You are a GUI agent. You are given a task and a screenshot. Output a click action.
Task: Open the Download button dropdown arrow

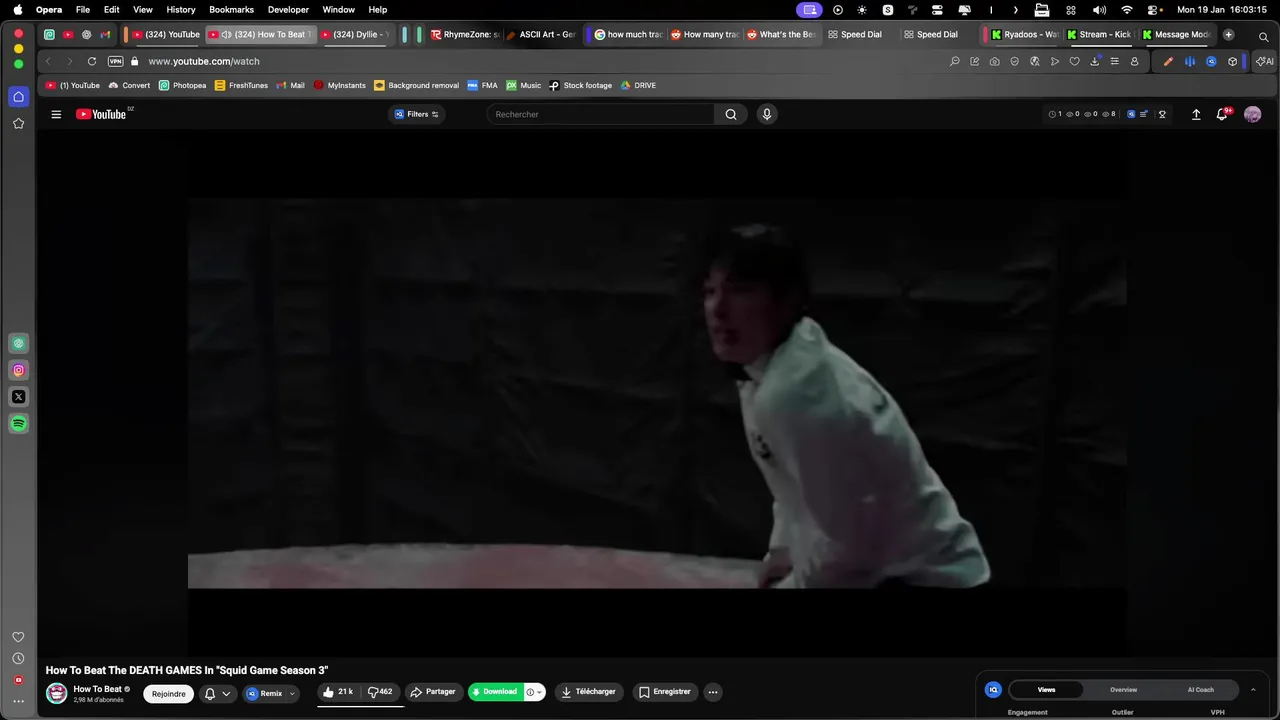pyautogui.click(x=539, y=692)
